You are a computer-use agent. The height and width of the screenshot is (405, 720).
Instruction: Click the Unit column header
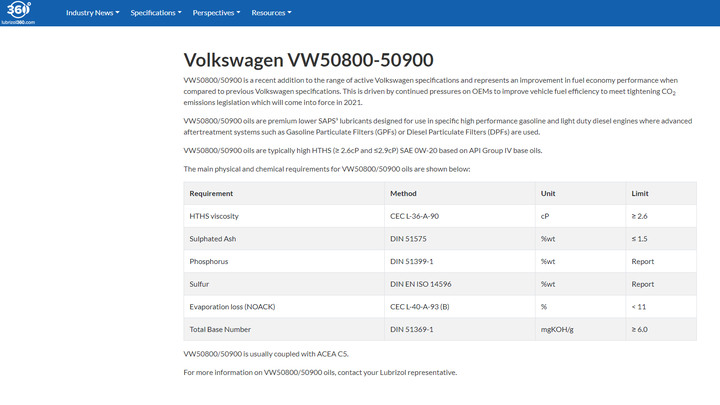[x=580, y=193]
